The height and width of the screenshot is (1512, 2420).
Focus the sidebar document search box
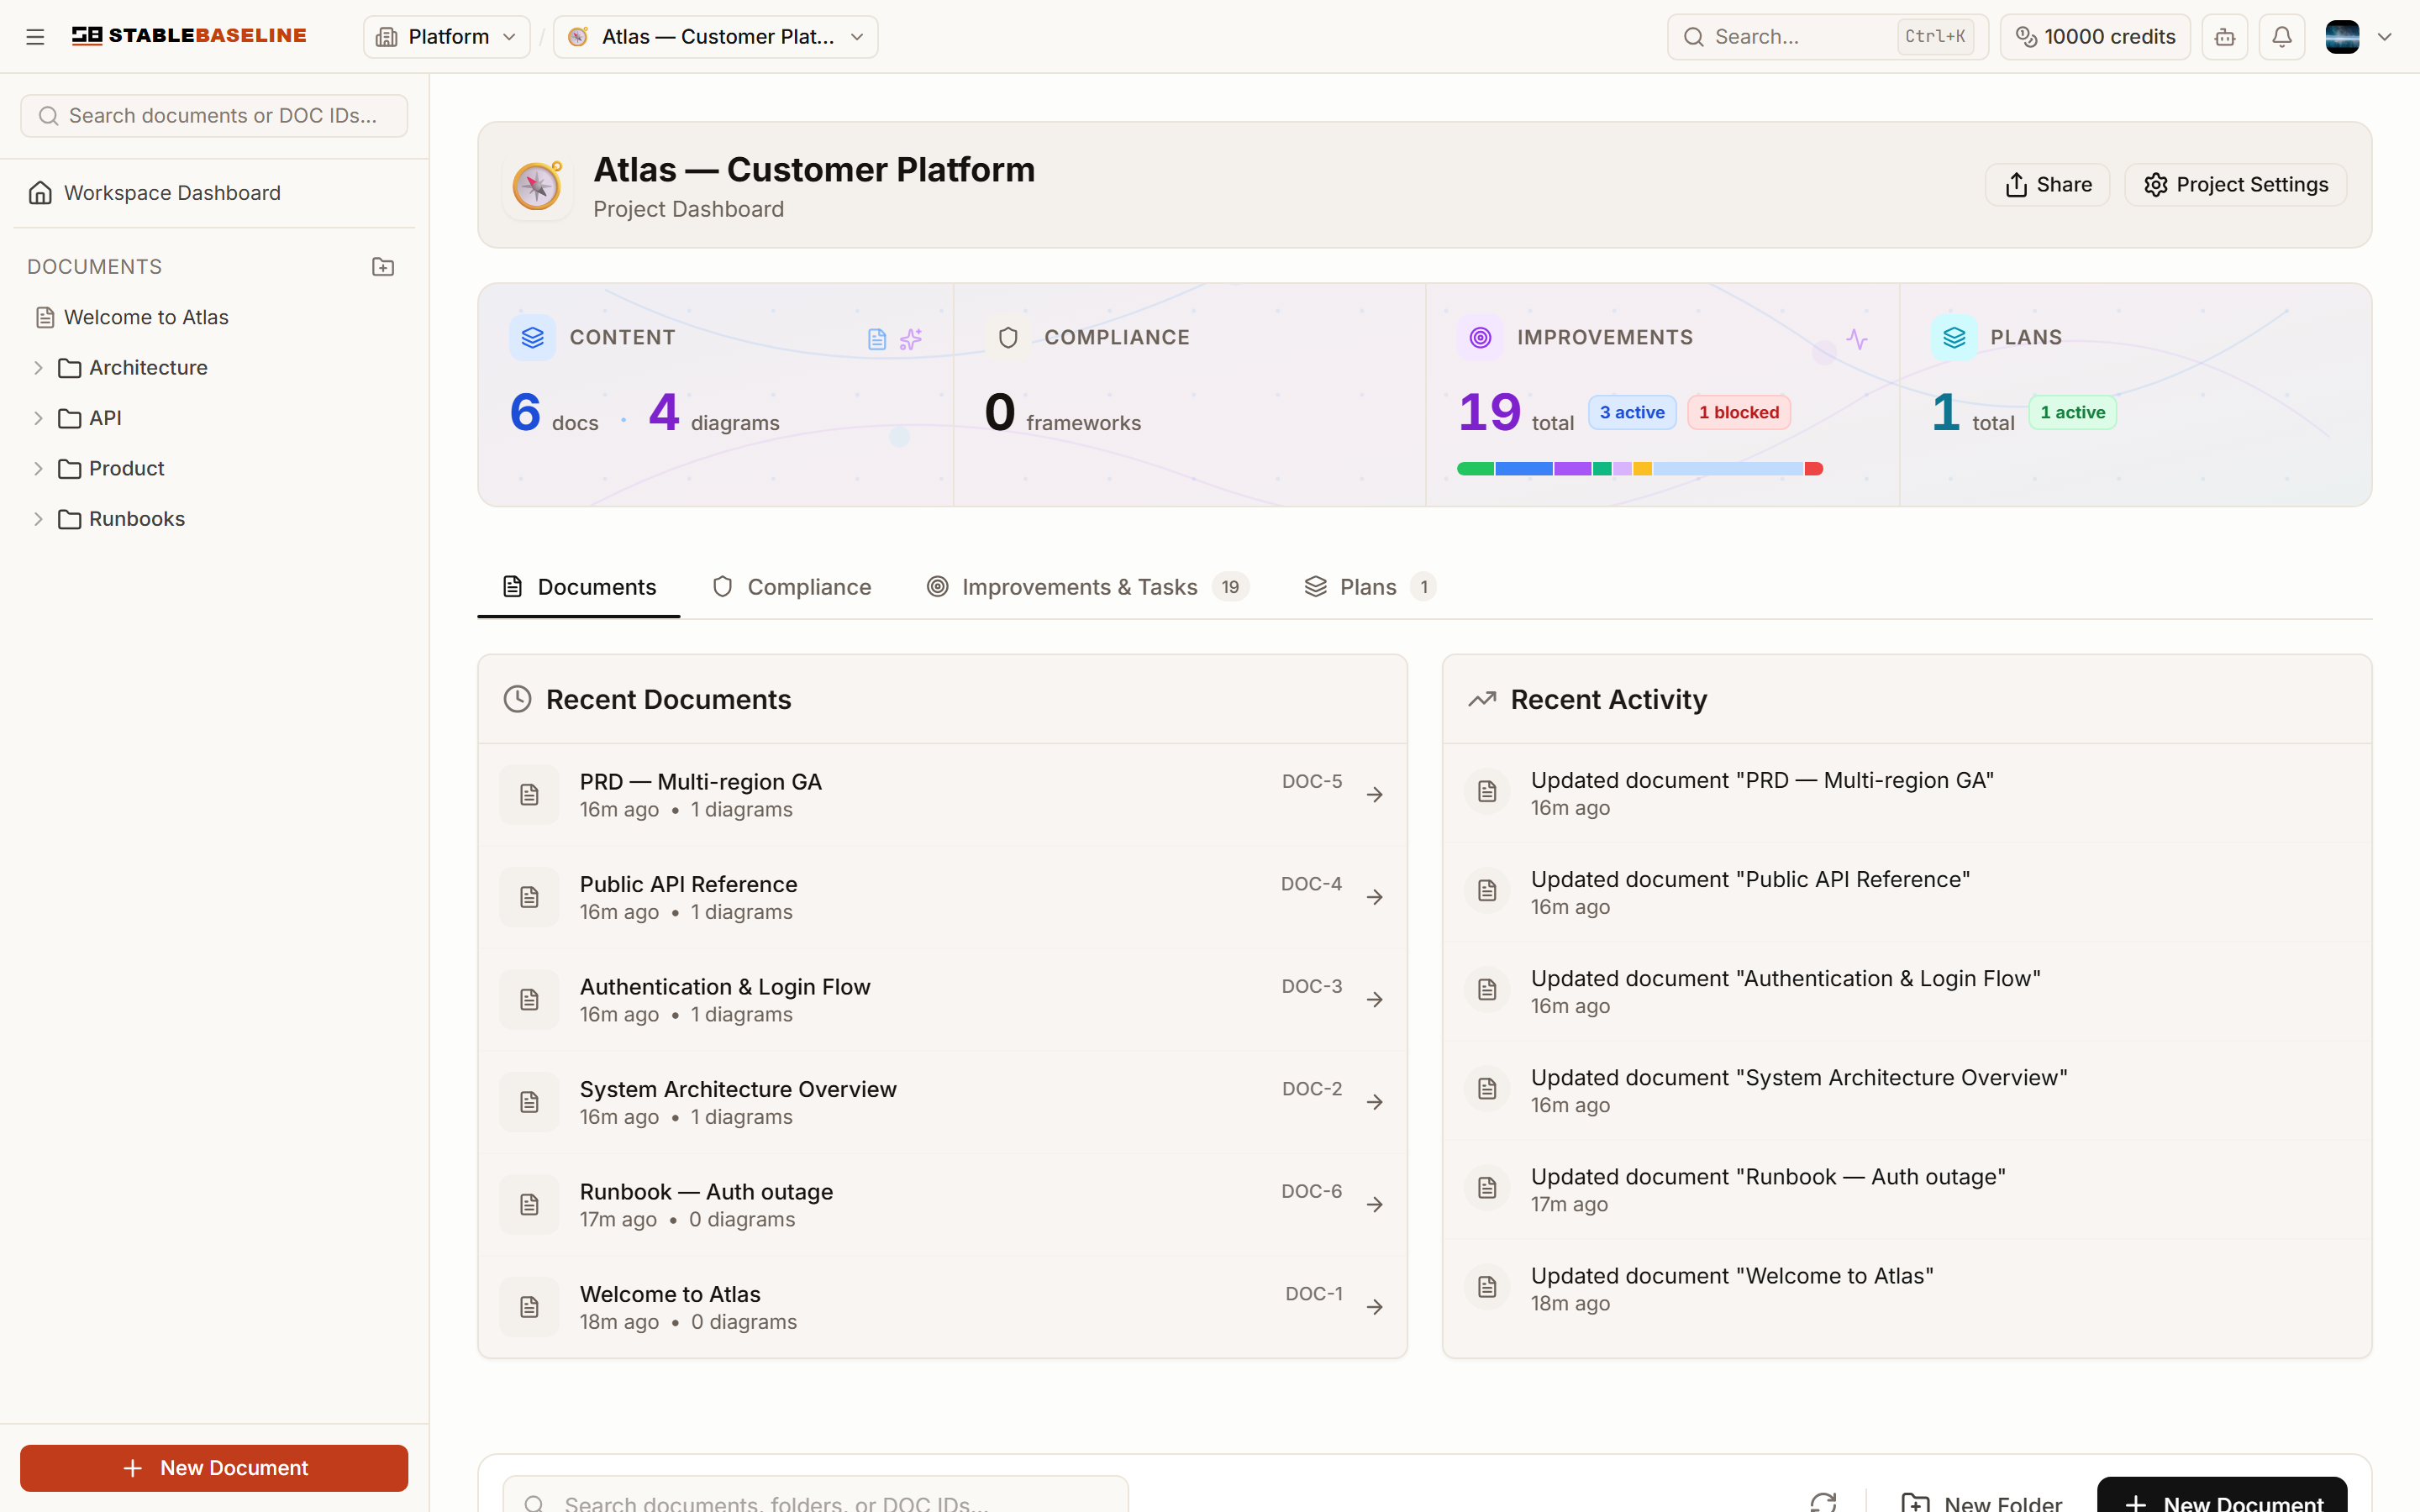tap(214, 116)
